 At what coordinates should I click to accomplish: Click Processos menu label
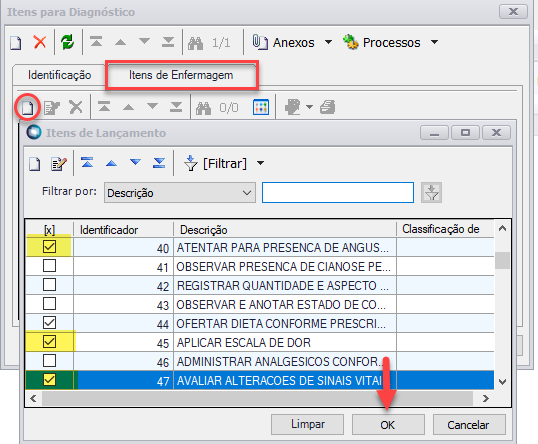[x=391, y=43]
